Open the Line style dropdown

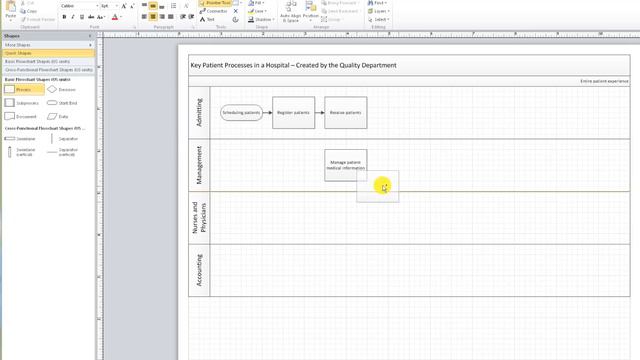[x=257, y=11]
